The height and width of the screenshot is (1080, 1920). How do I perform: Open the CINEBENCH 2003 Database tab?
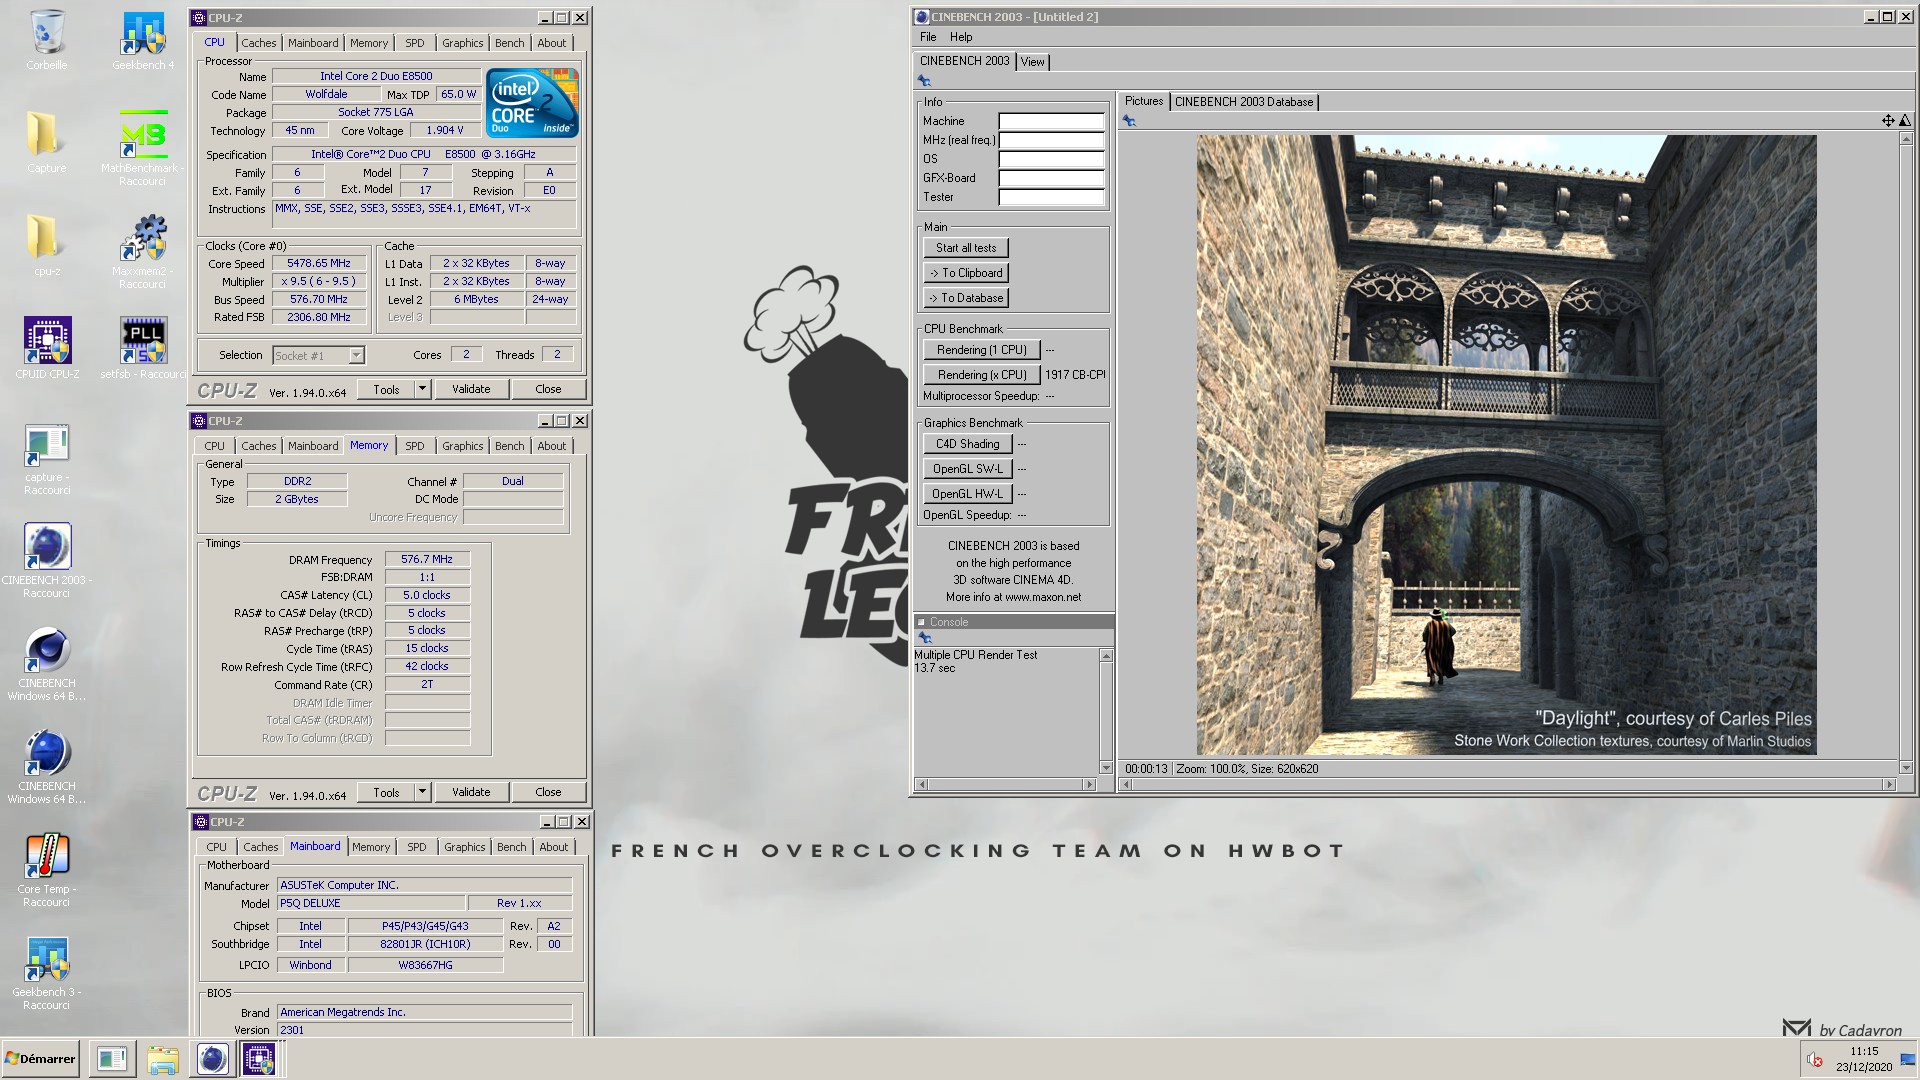tap(1244, 102)
